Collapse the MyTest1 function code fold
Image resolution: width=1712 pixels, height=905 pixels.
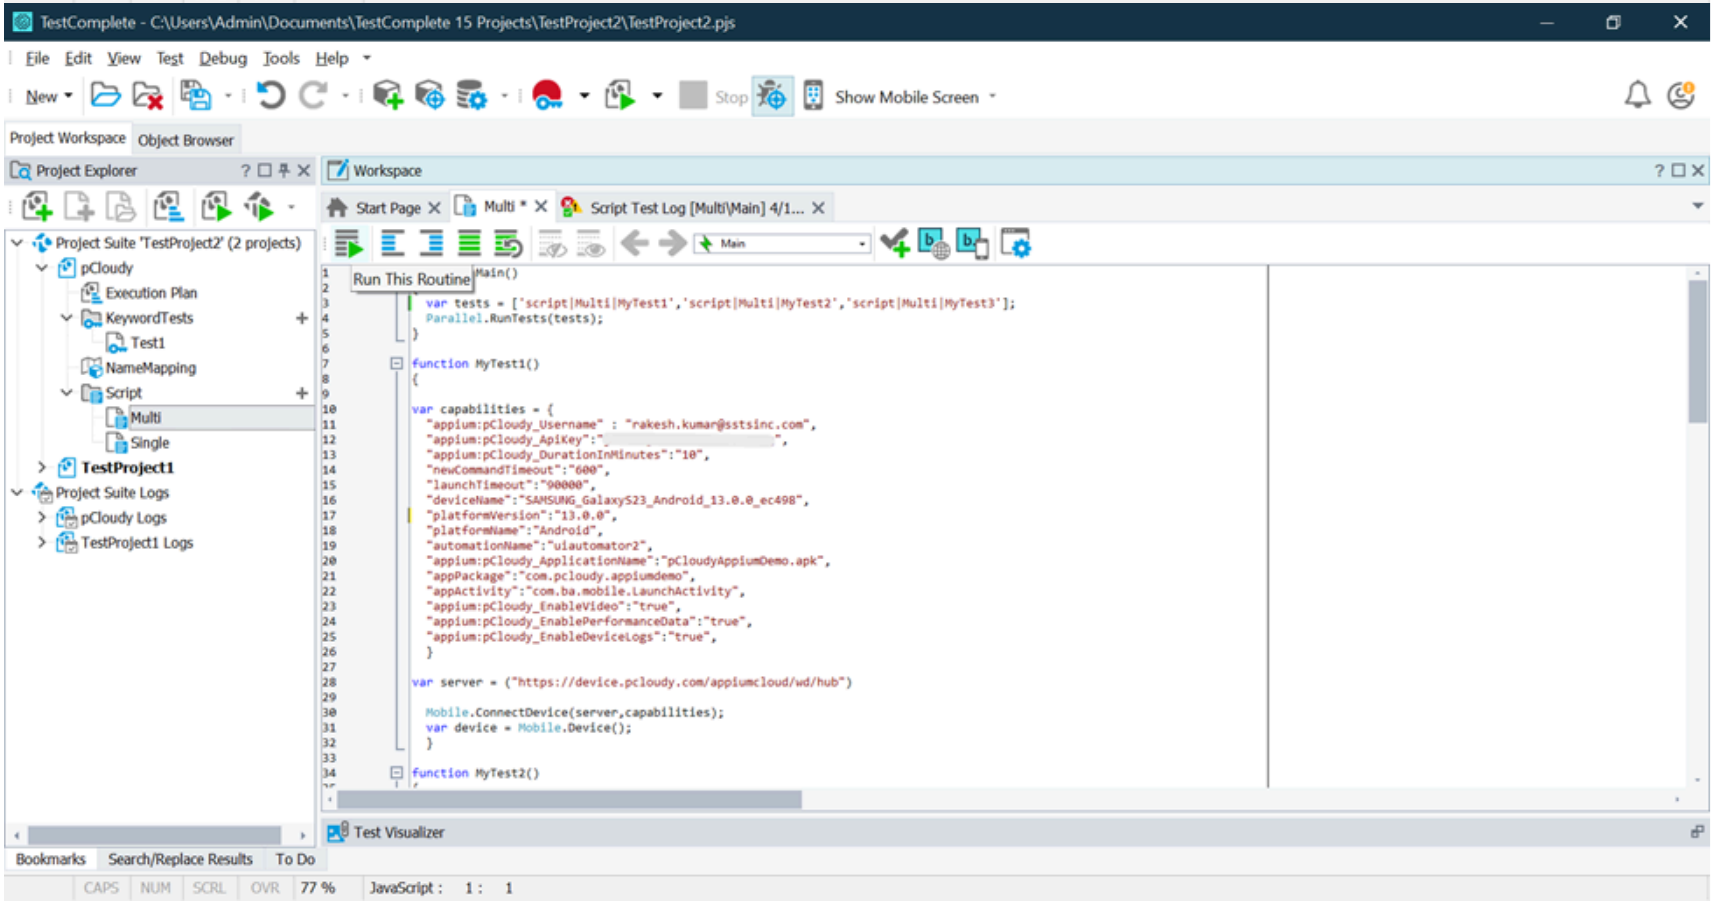point(396,364)
